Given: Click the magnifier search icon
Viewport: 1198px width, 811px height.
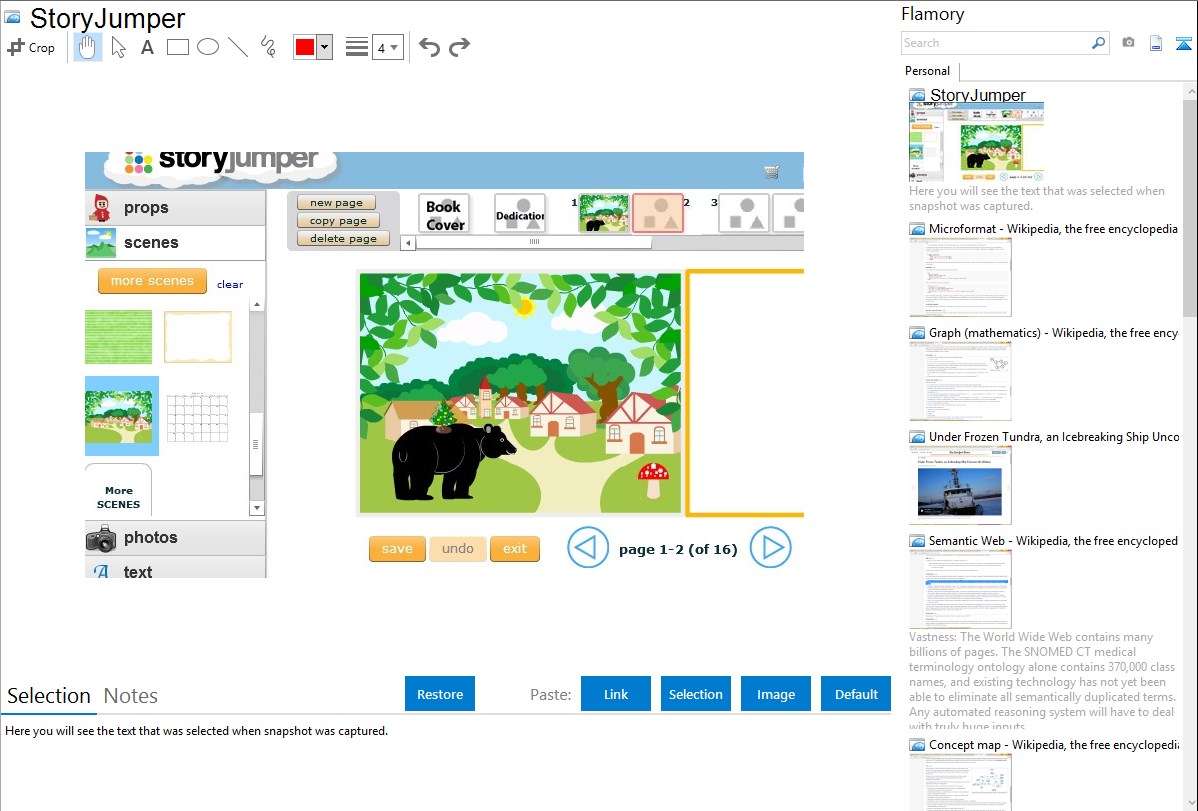Looking at the screenshot, I should pyautogui.click(x=1099, y=43).
